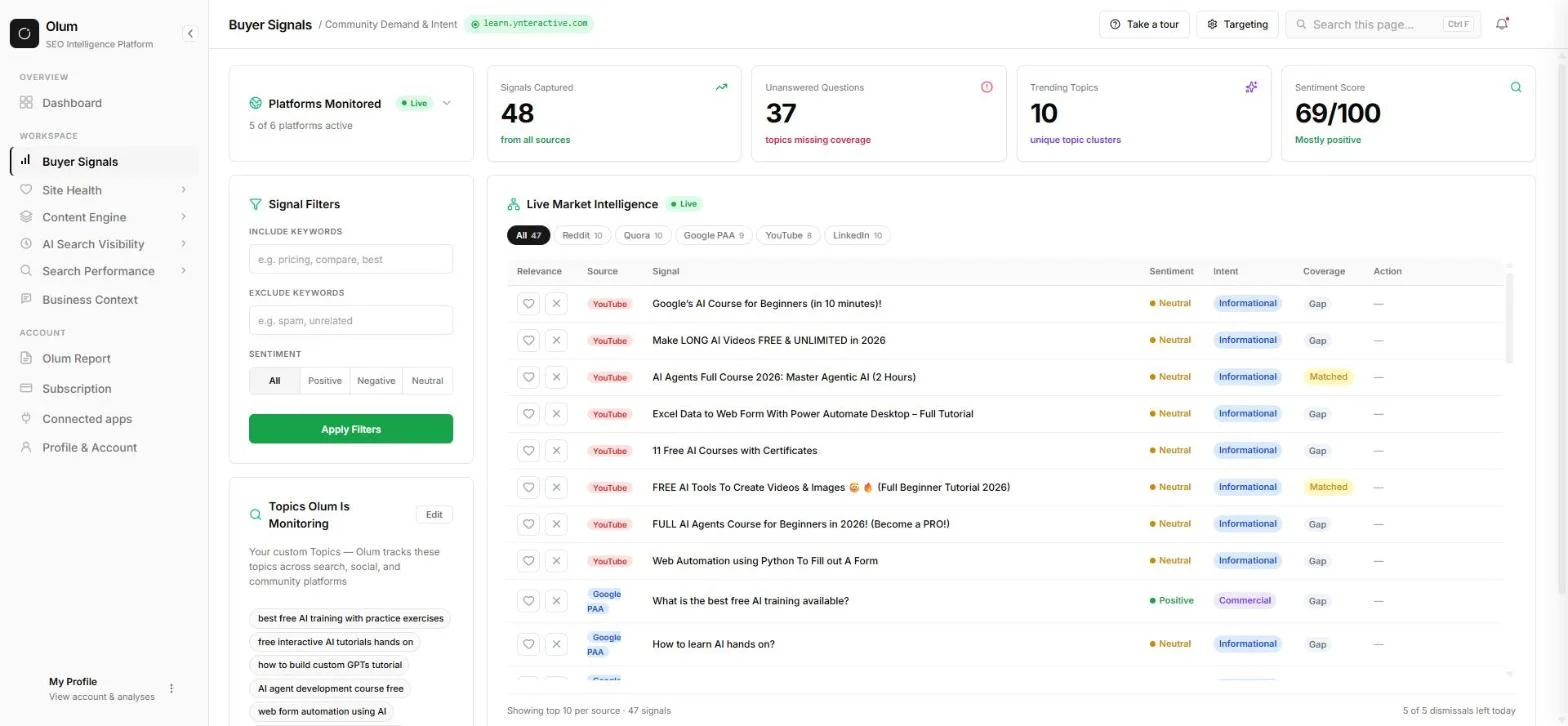Select the All sentiment option
Viewport: 1568px width, 726px height.
tap(274, 381)
